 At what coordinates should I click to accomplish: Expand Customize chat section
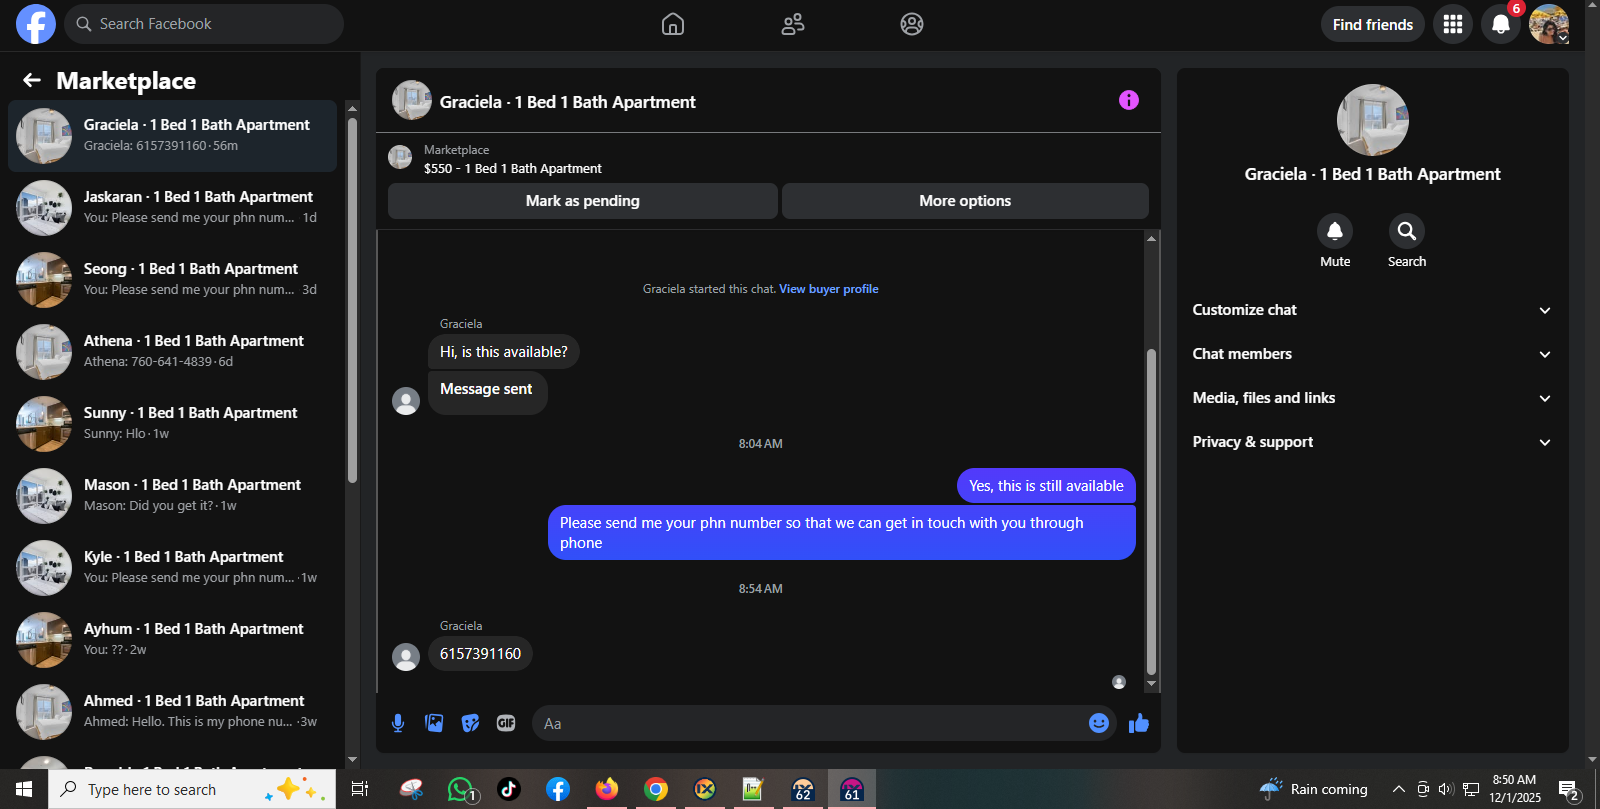pos(1372,310)
